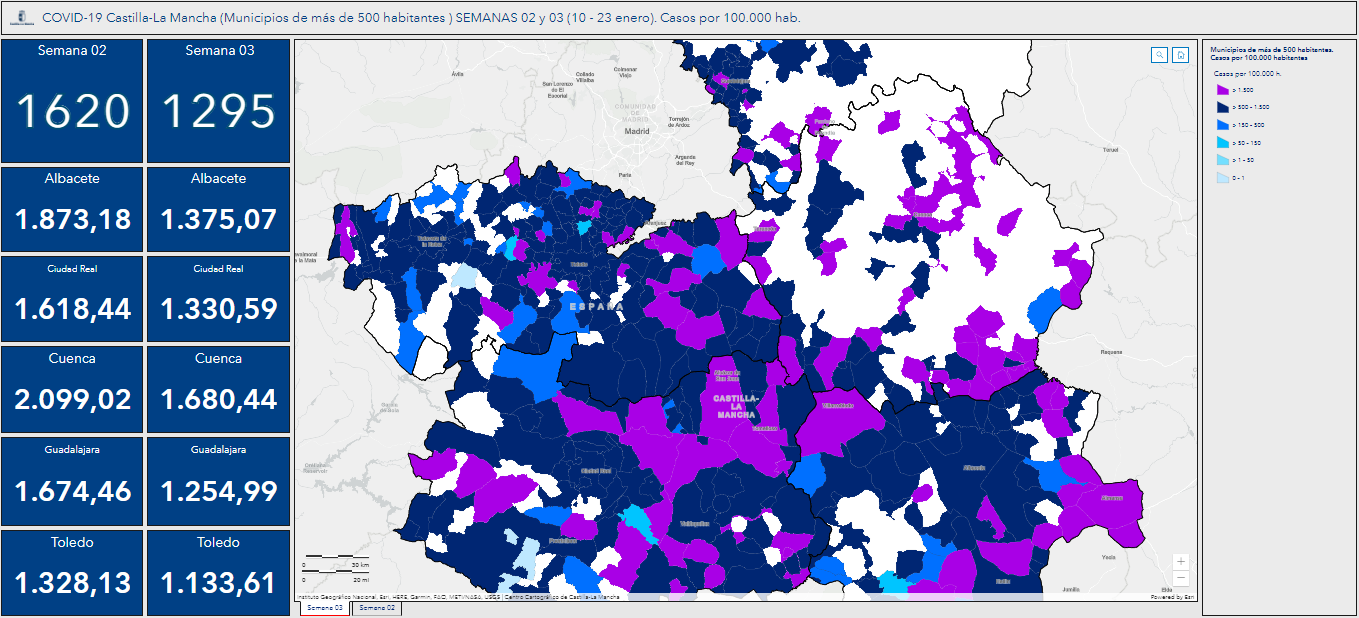Click the Instituto Geográfico Nacional attribution text
The width and height of the screenshot is (1359, 618).
tap(459, 597)
